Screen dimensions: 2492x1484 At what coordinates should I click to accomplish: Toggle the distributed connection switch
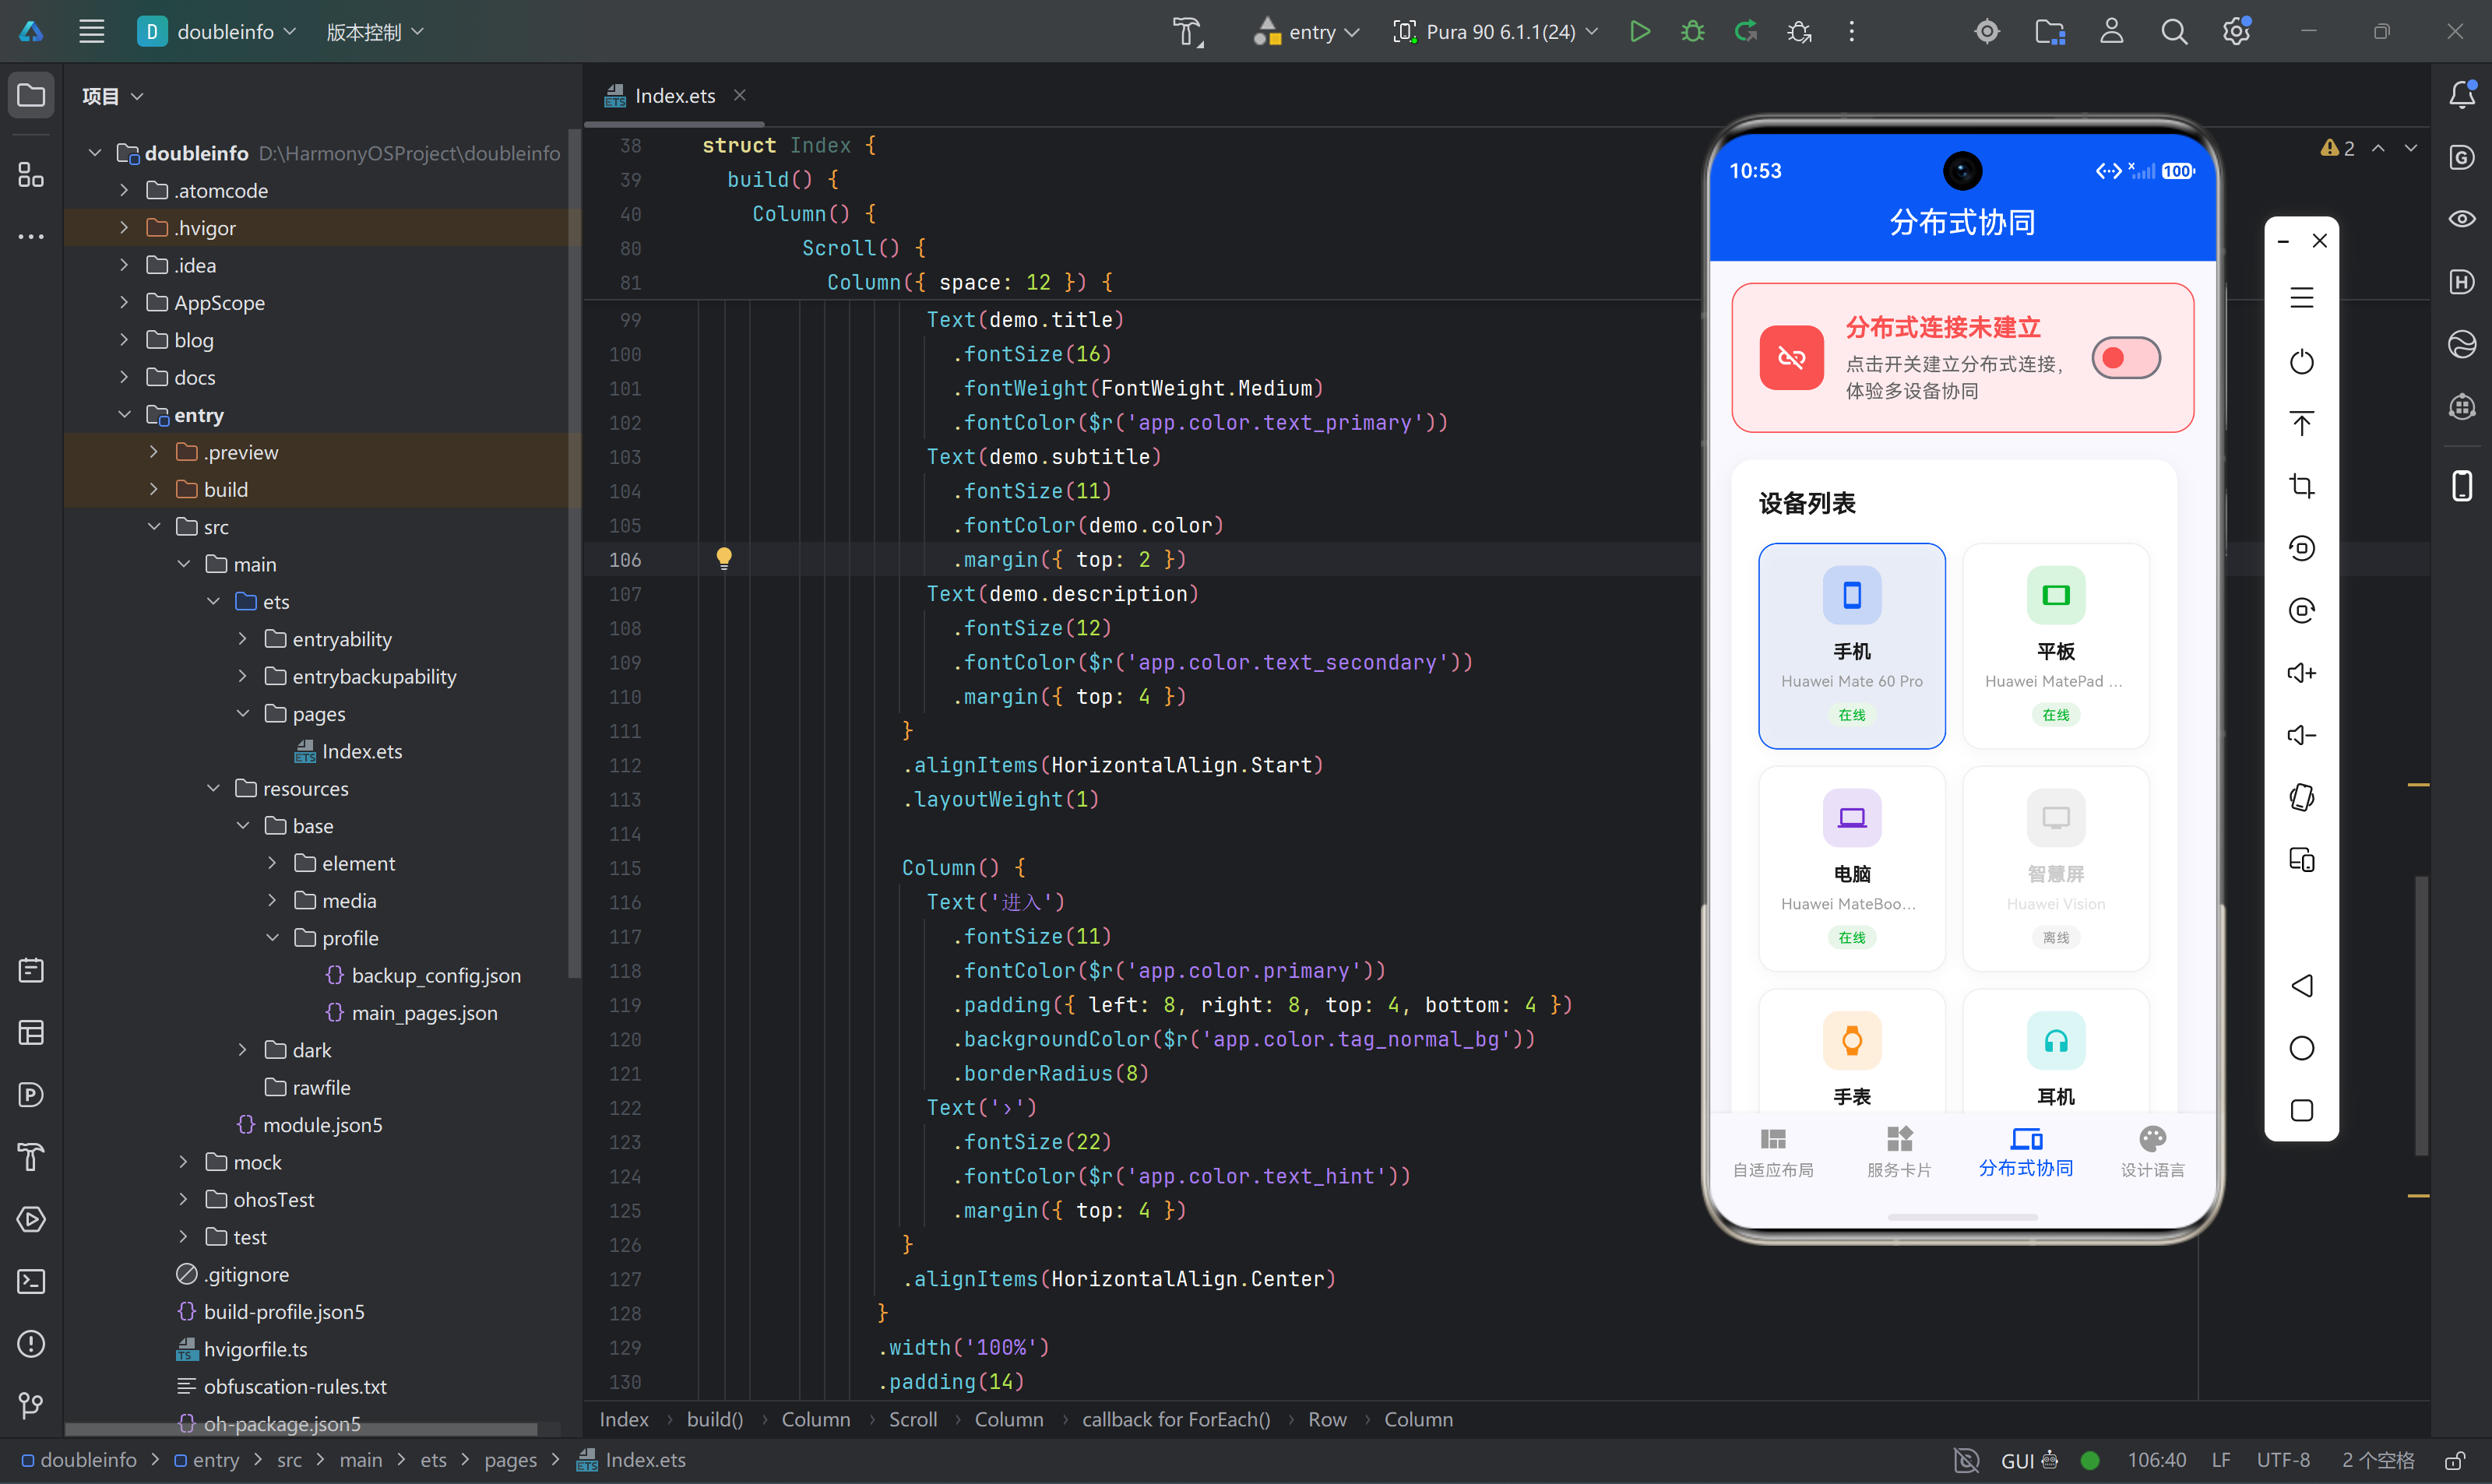[x=2126, y=357]
